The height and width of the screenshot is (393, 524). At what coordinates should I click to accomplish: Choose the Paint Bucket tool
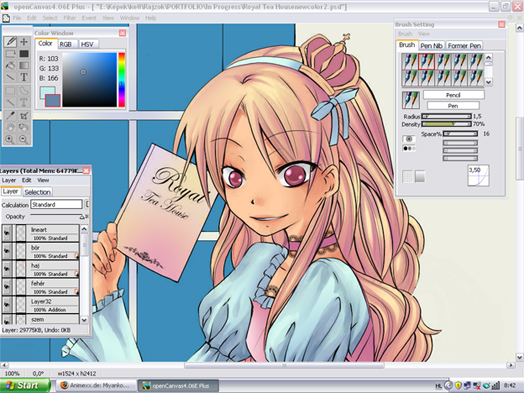tap(10, 65)
